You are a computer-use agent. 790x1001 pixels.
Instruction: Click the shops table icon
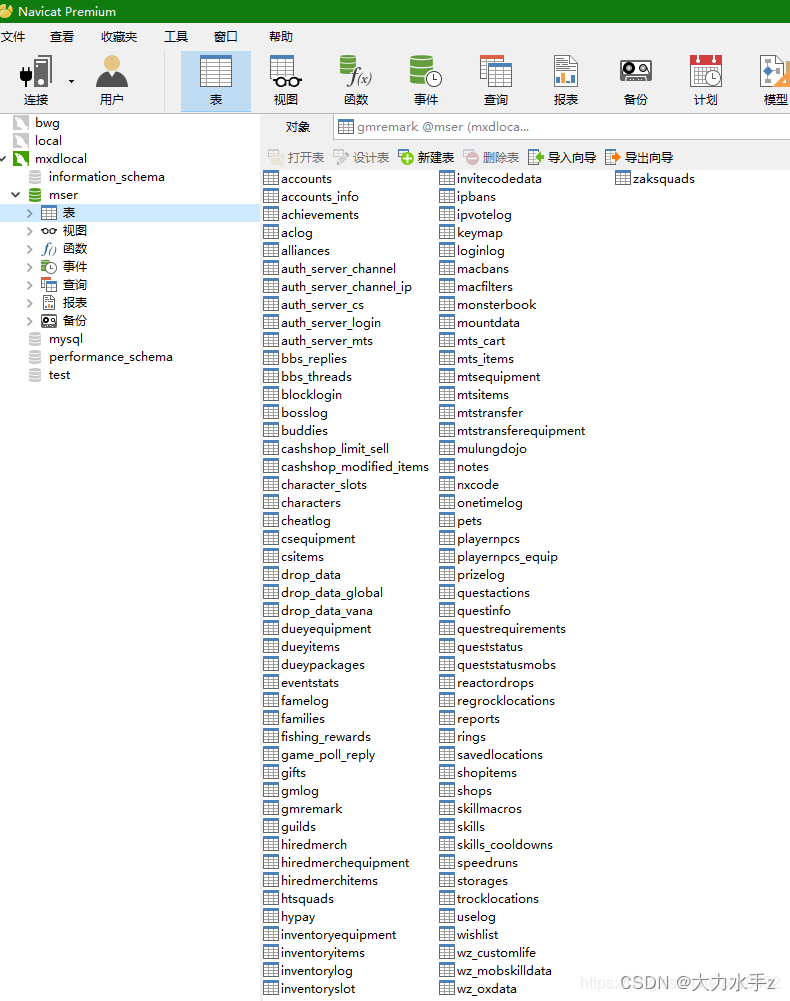[447, 790]
